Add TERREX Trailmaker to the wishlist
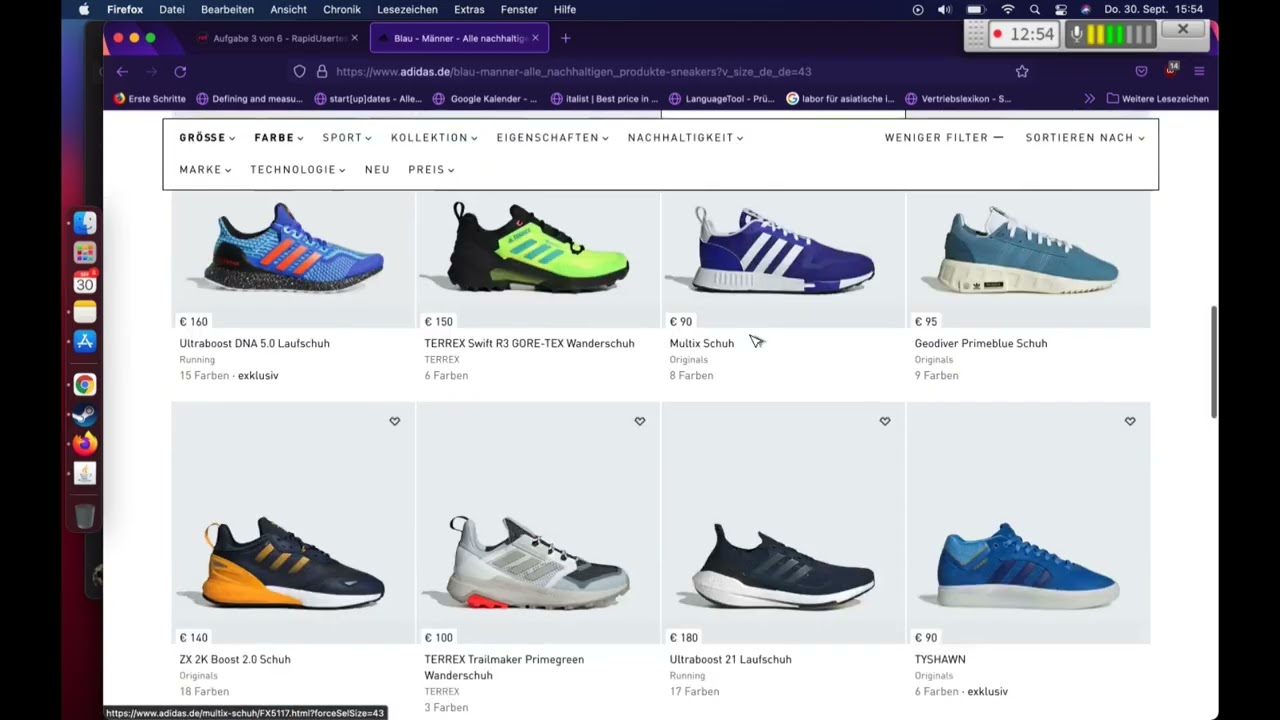Image resolution: width=1280 pixels, height=720 pixels. (640, 421)
